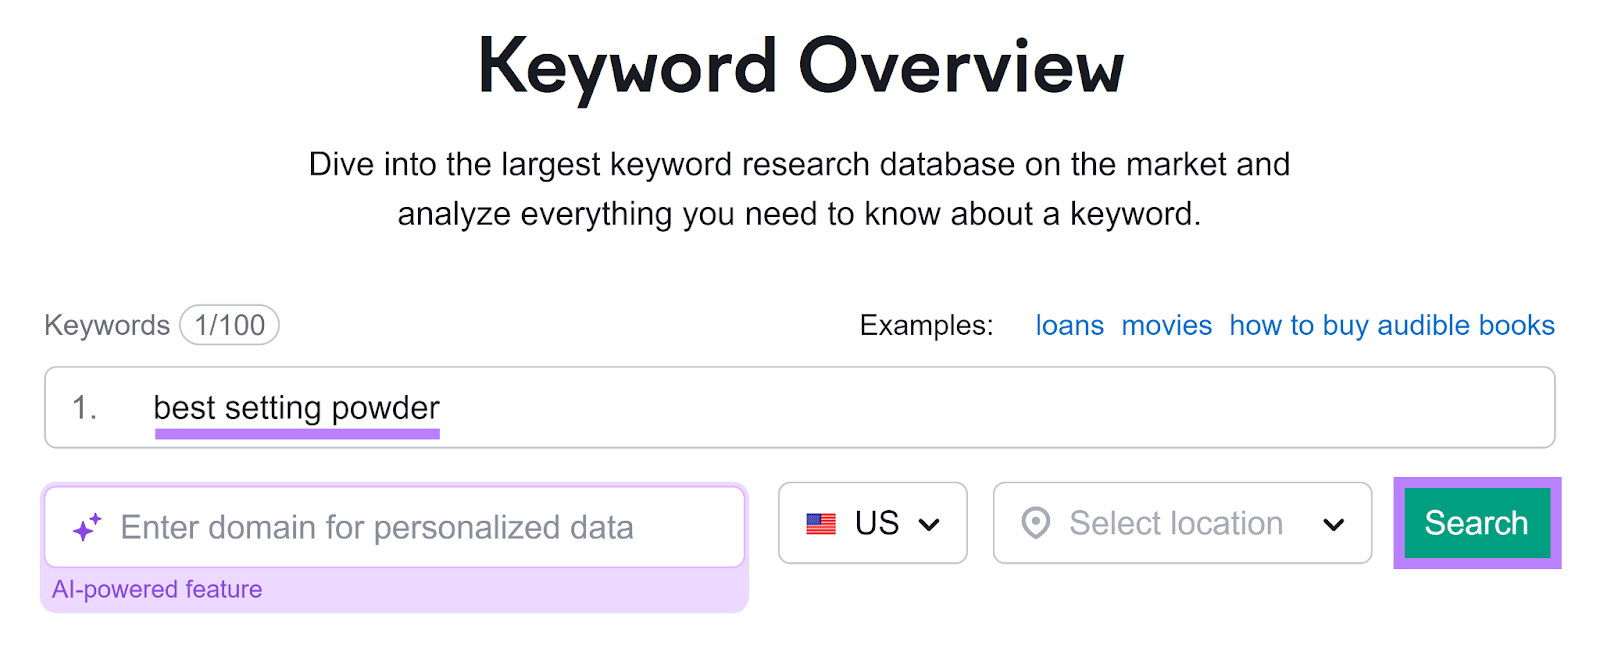Click the location pin icon
Image resolution: width=1600 pixels, height=648 pixels.
(x=1035, y=522)
